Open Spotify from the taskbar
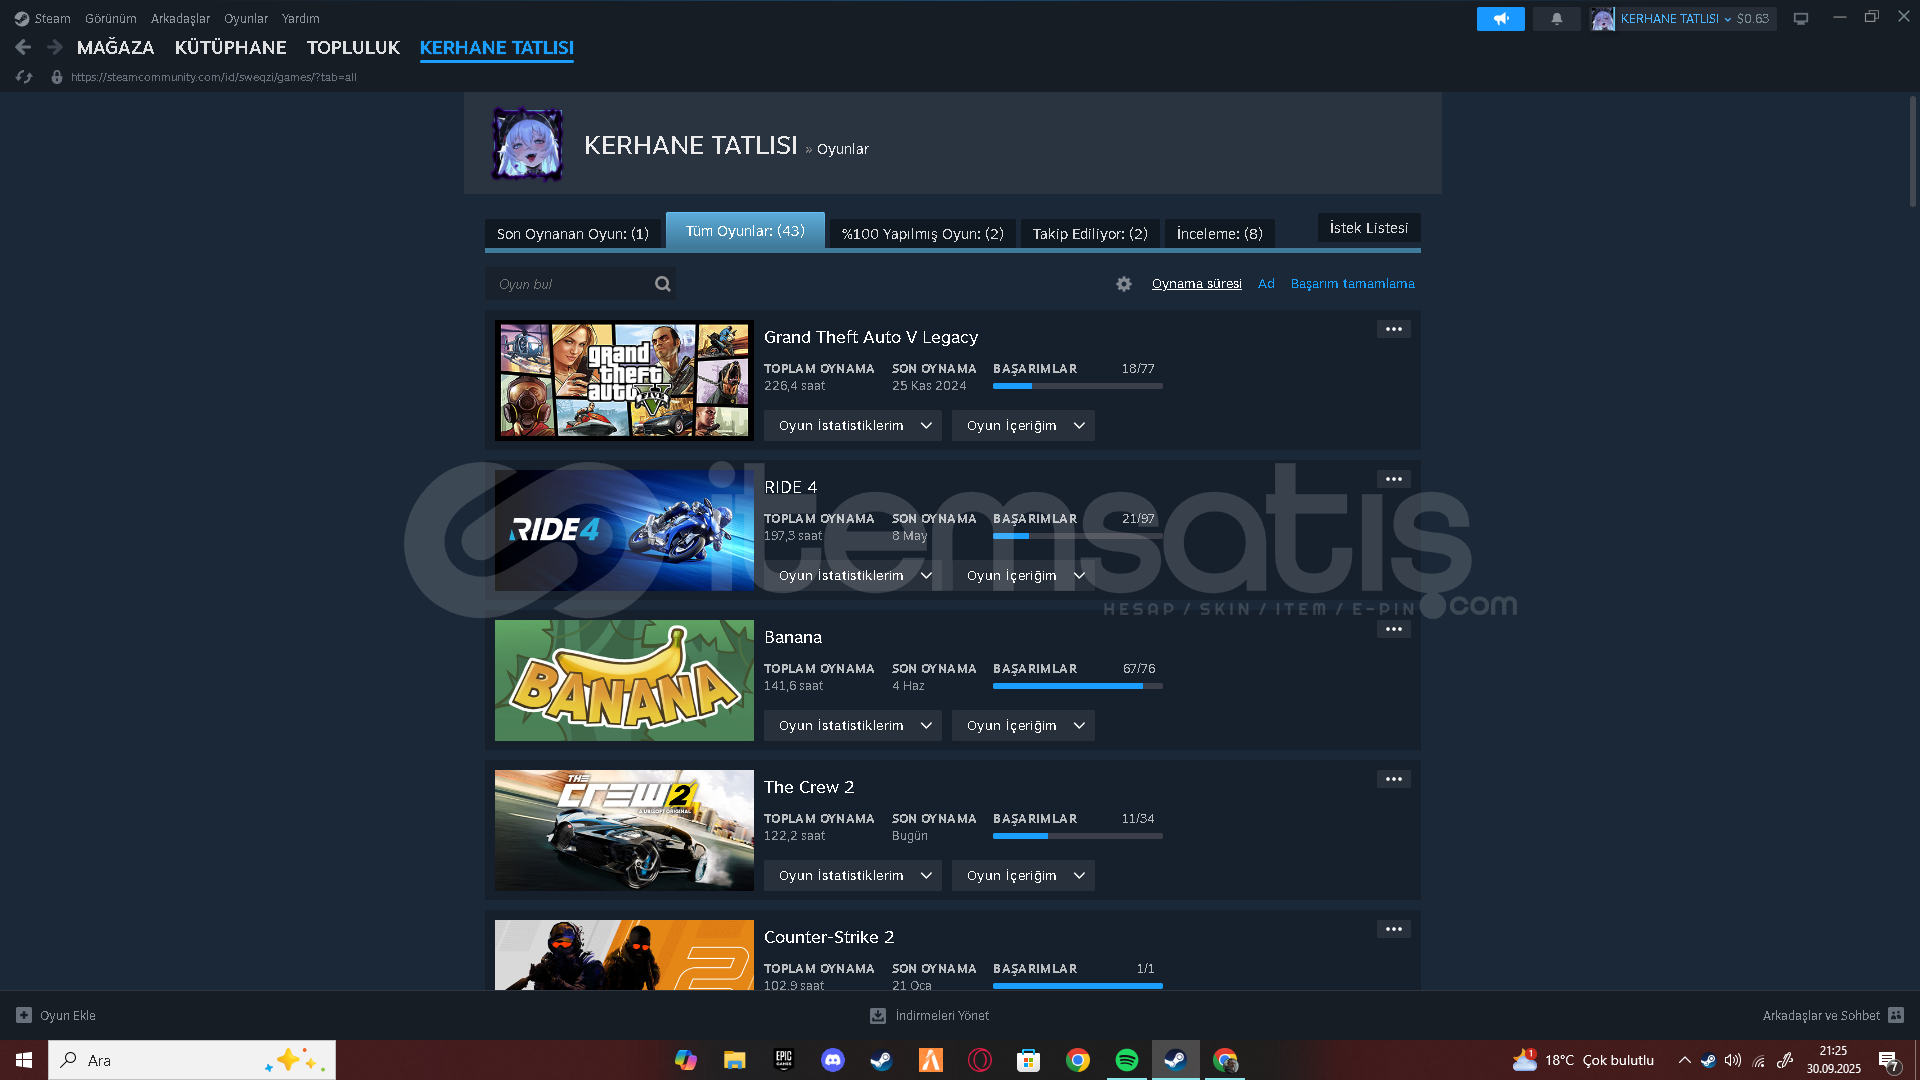 [x=1126, y=1060]
